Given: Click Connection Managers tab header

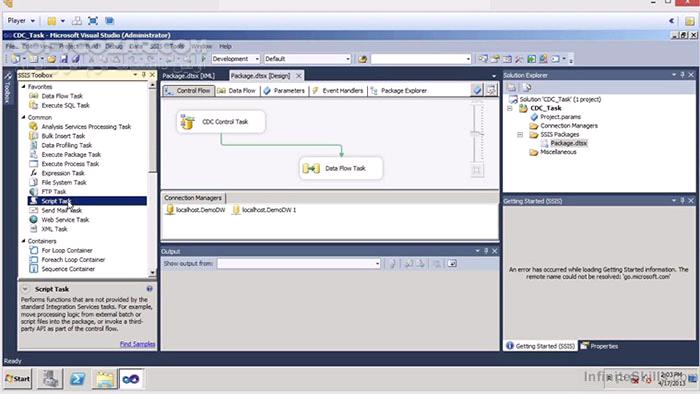Looking at the screenshot, I should click(x=192, y=198).
